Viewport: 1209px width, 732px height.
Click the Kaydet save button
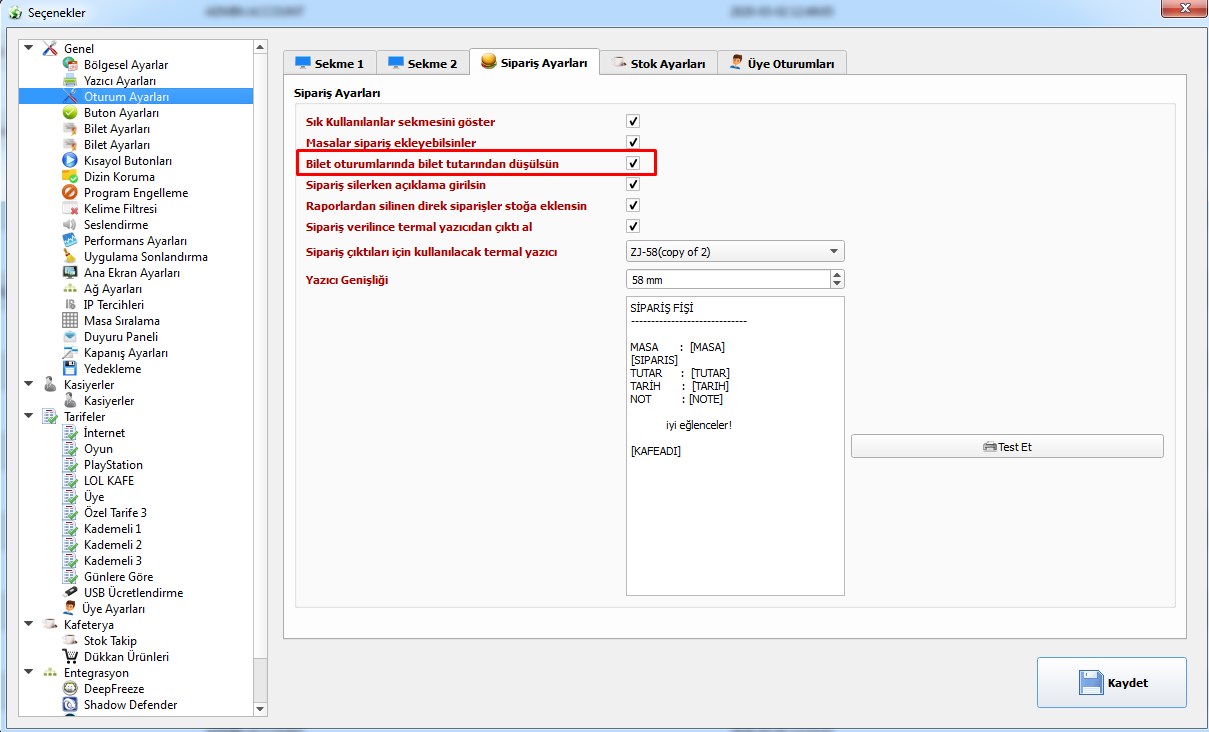(x=1112, y=683)
